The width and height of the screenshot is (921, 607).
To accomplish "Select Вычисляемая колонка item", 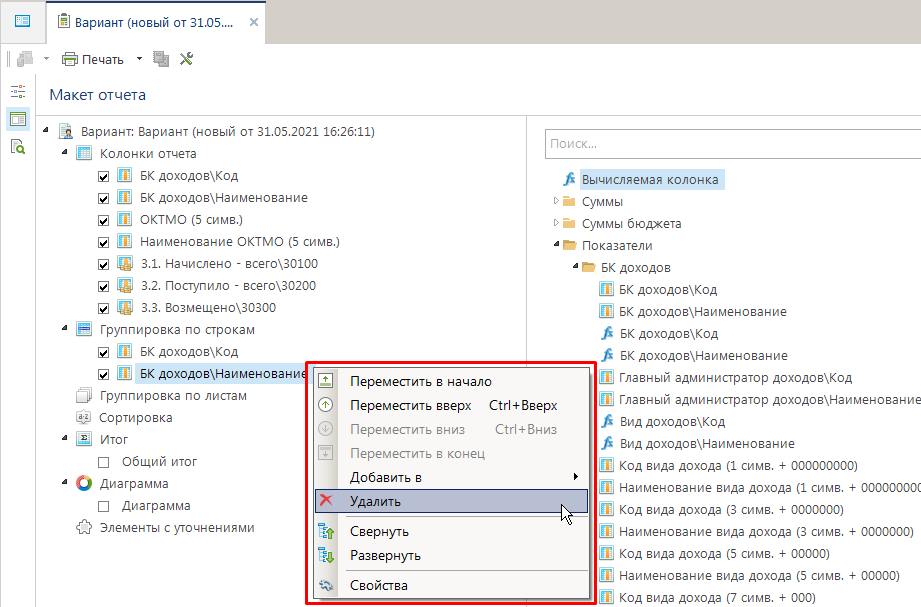I will (650, 180).
